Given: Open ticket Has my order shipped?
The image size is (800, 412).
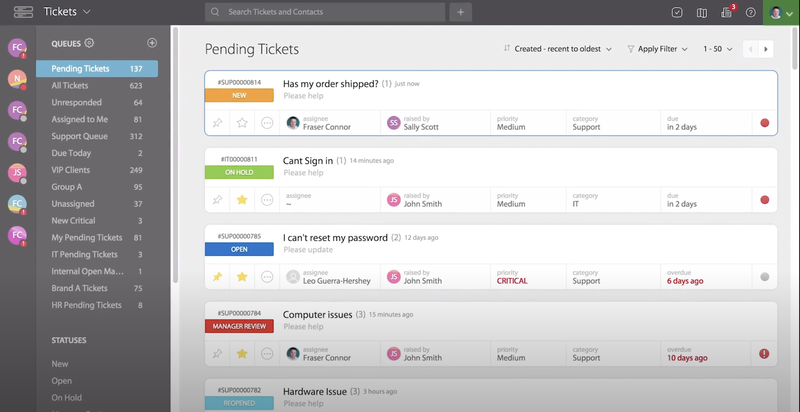Looking at the screenshot, I should (x=331, y=84).
